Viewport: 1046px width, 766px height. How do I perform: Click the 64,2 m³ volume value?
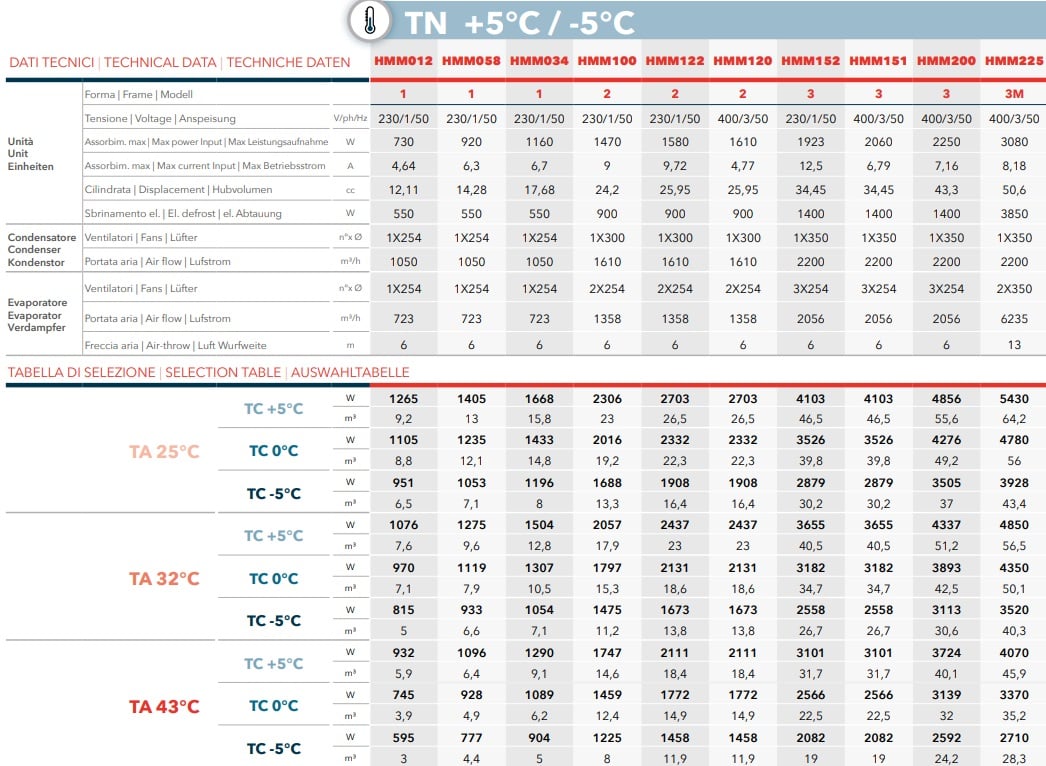pos(1014,419)
